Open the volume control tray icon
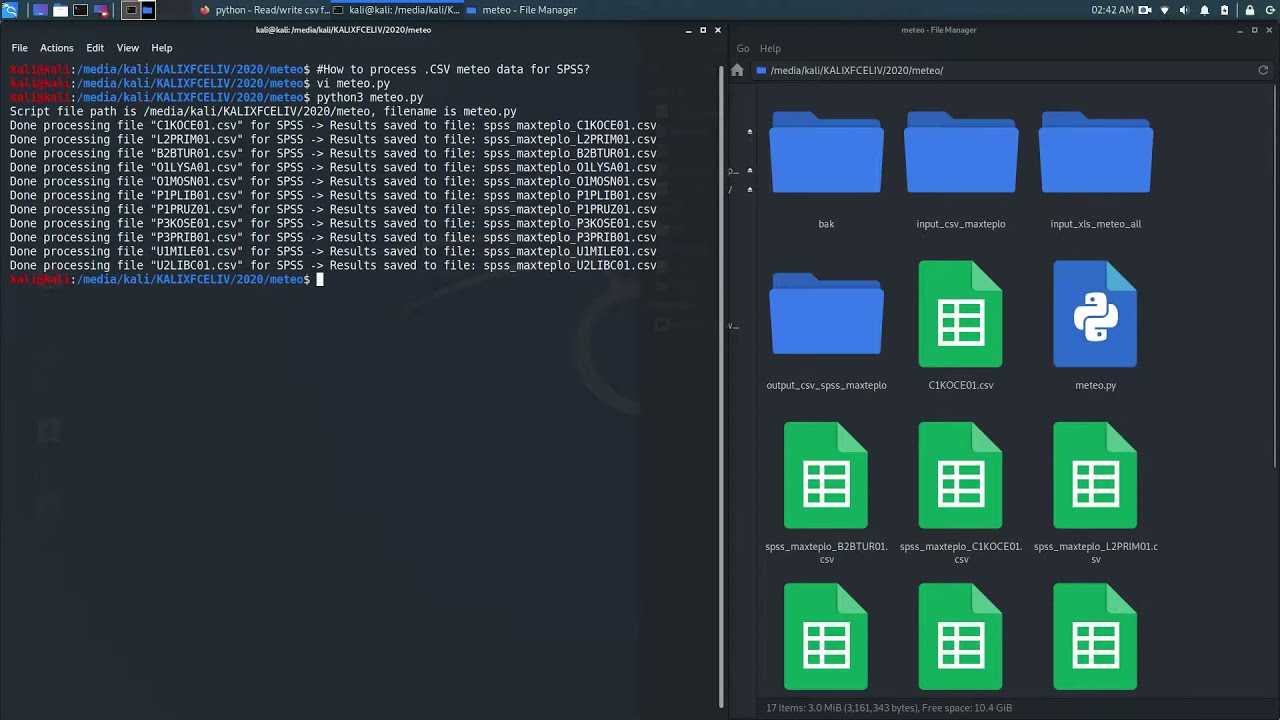The height and width of the screenshot is (720, 1280). point(1185,10)
